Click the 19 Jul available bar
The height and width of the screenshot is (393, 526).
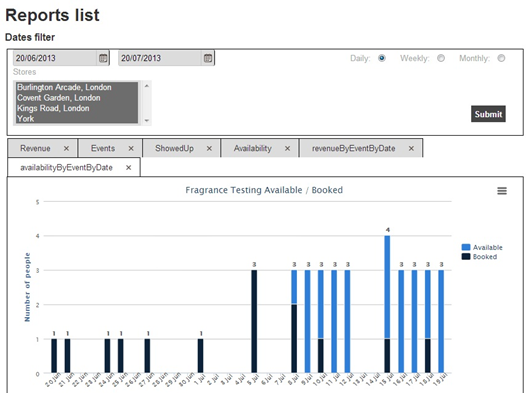(x=441, y=321)
